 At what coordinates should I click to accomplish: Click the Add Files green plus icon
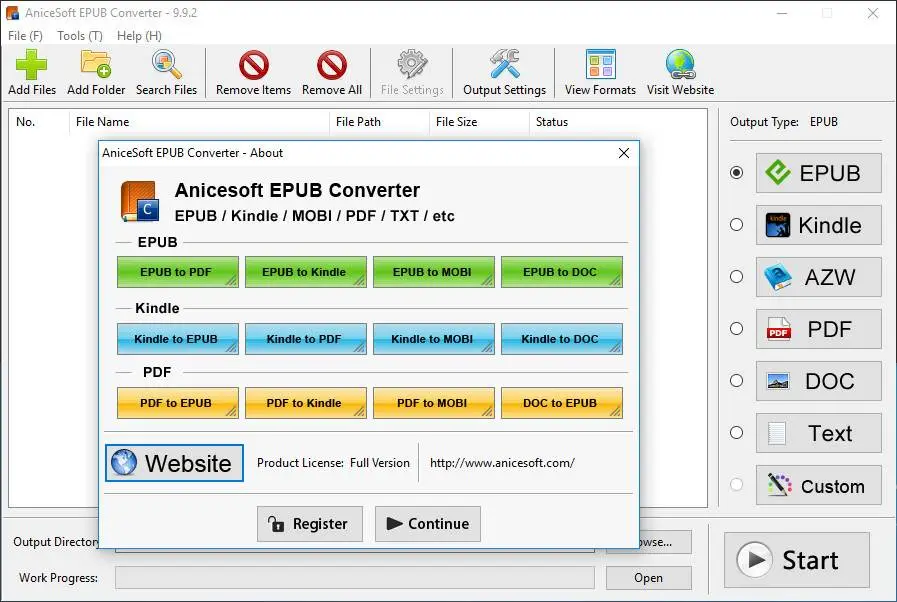pos(32,65)
